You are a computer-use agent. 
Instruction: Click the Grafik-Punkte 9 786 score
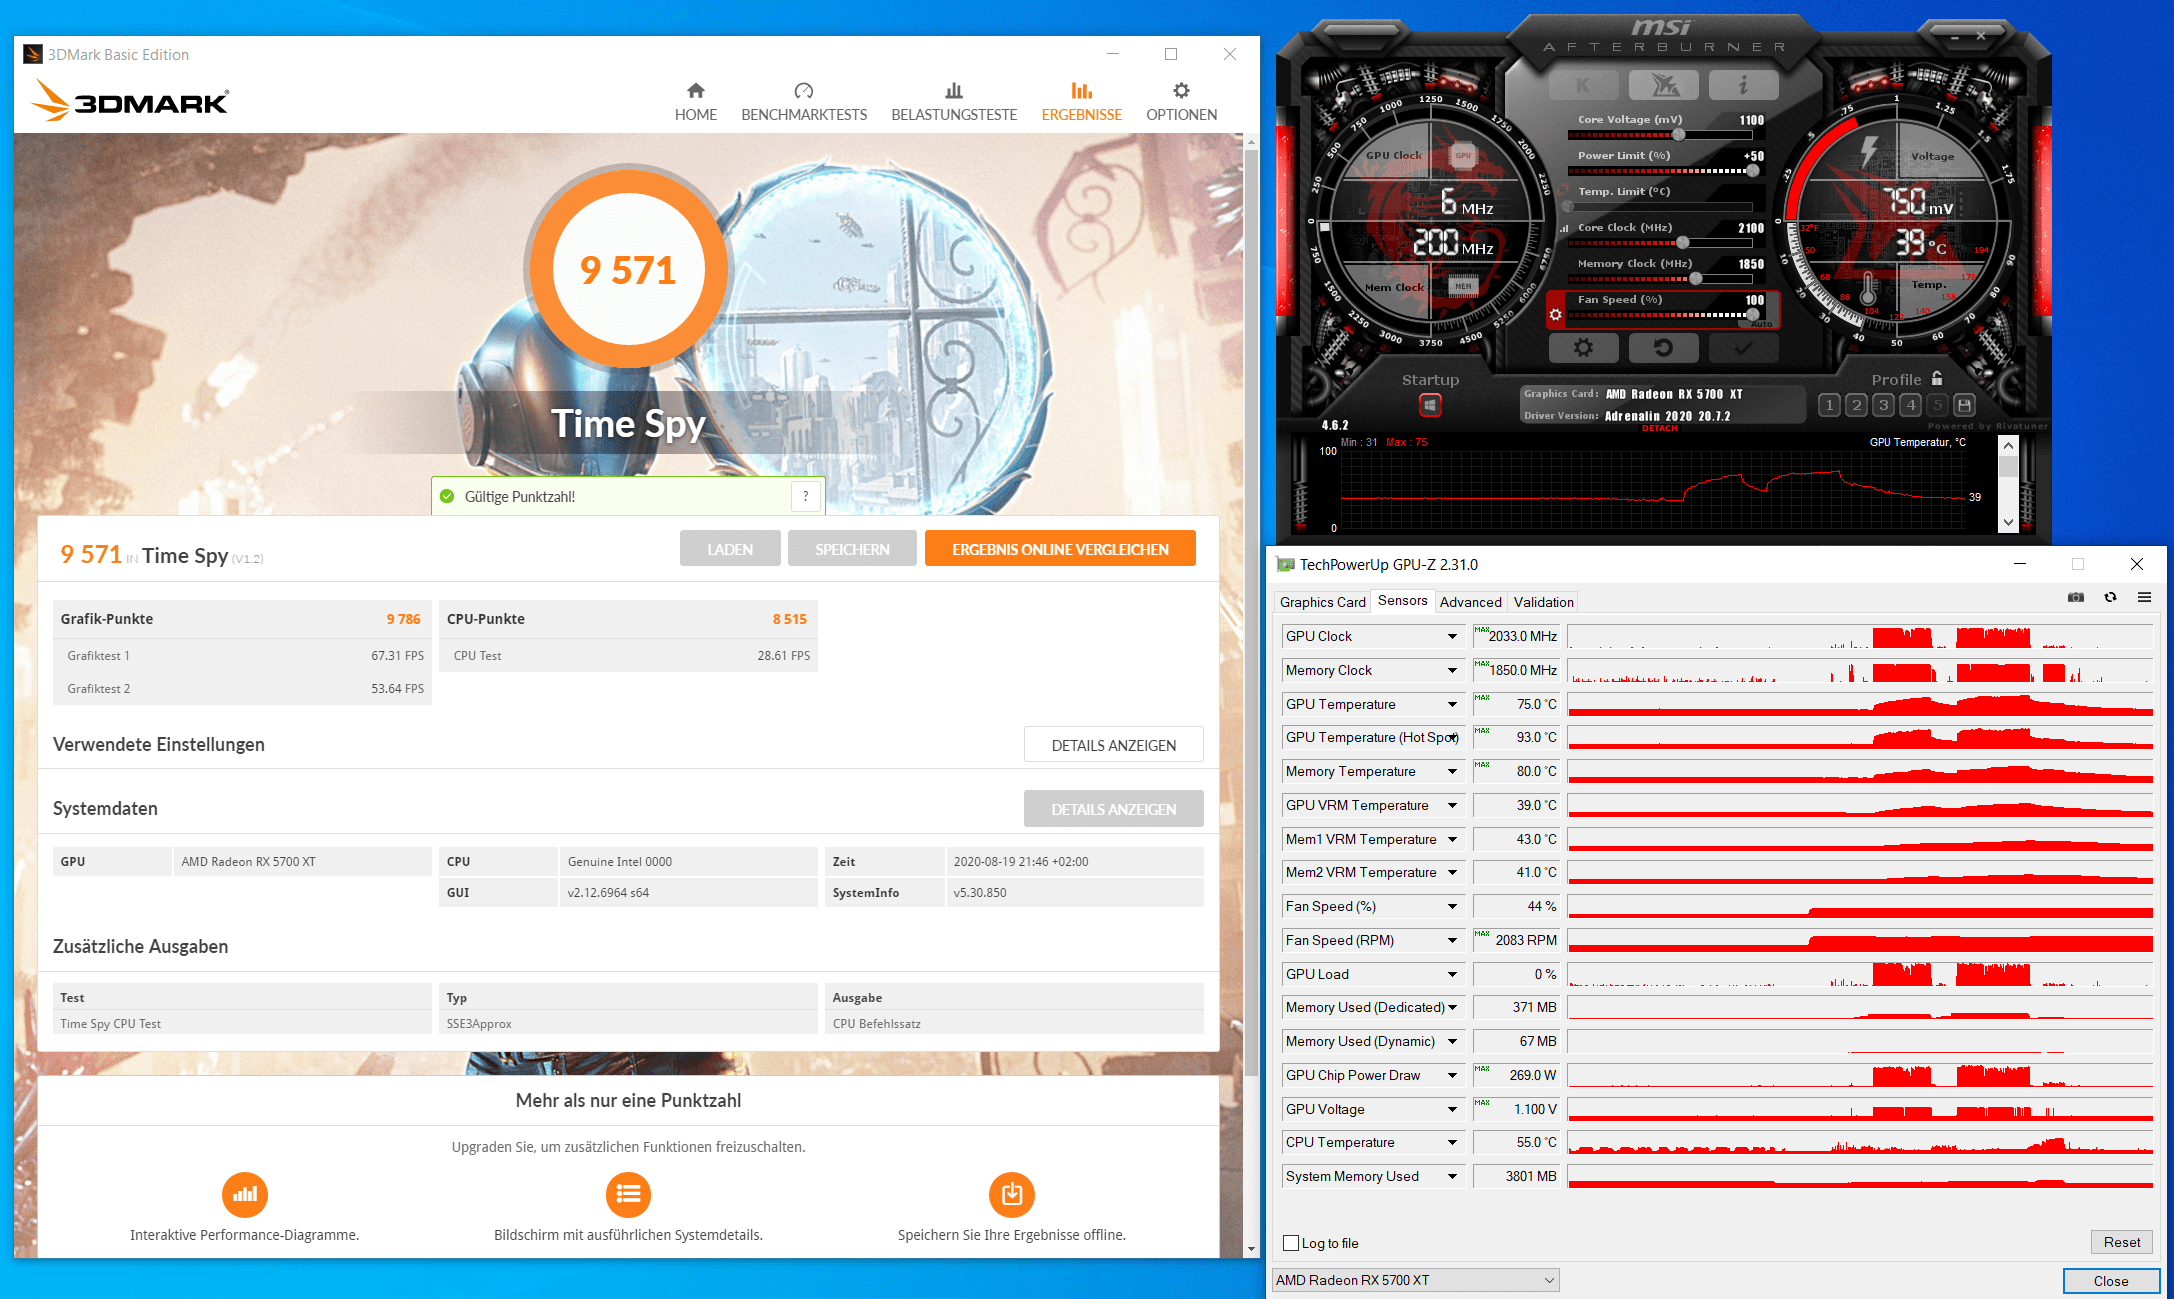click(403, 619)
